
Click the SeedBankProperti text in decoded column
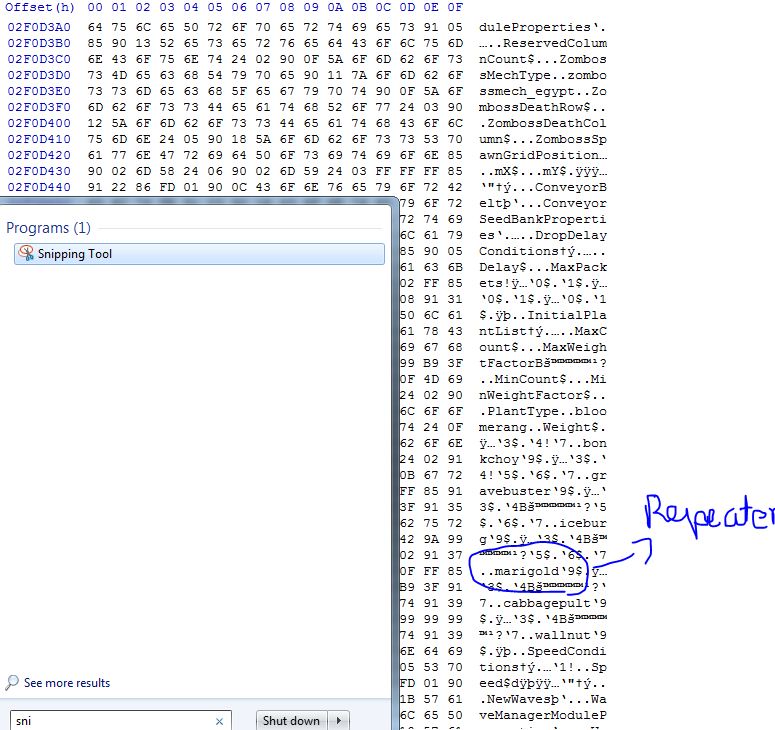pyautogui.click(x=542, y=219)
